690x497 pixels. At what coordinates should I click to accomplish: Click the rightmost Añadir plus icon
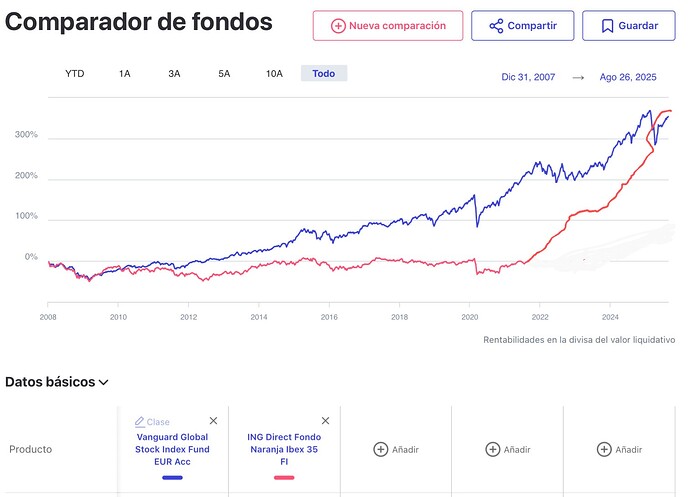point(604,450)
